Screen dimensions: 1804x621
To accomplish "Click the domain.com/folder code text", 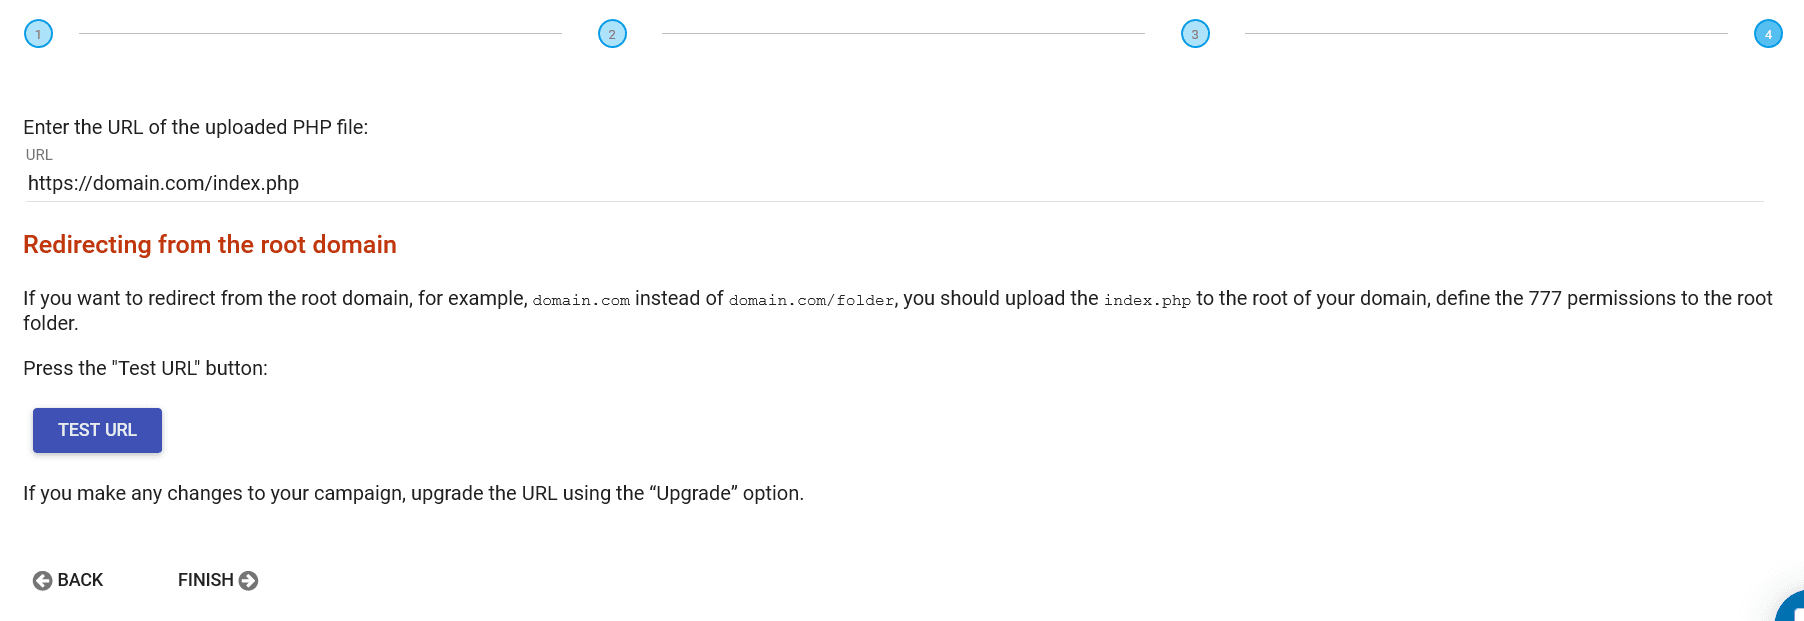I will coord(811,300).
